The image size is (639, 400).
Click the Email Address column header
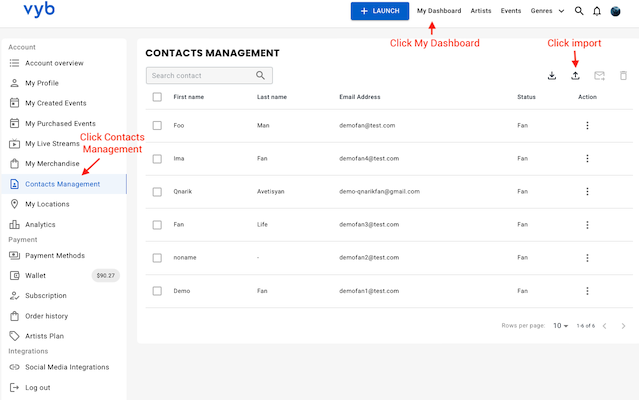(359, 97)
